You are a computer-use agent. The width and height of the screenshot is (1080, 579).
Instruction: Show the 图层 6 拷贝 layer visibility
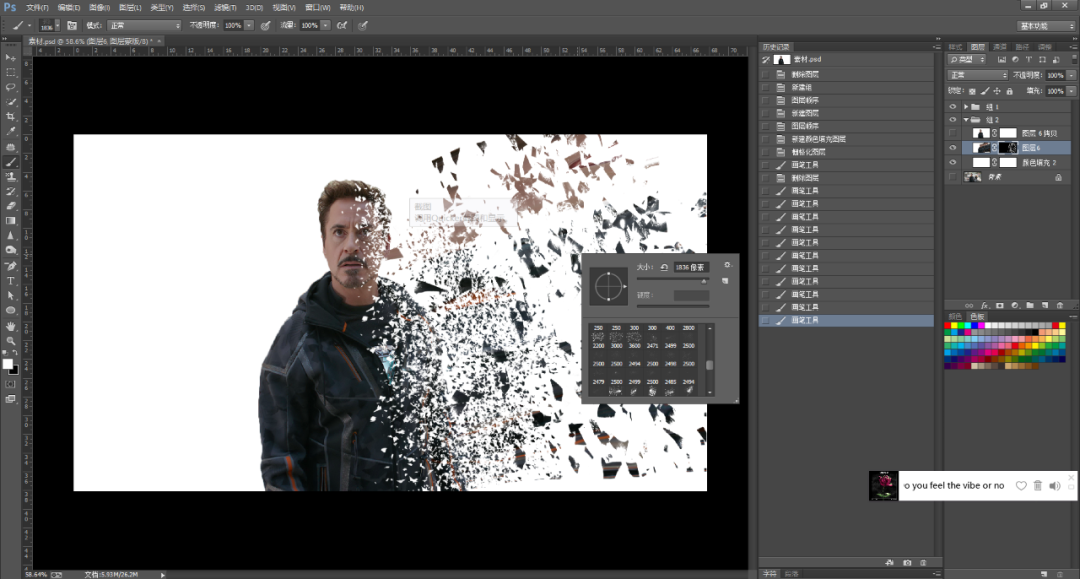pyautogui.click(x=953, y=133)
